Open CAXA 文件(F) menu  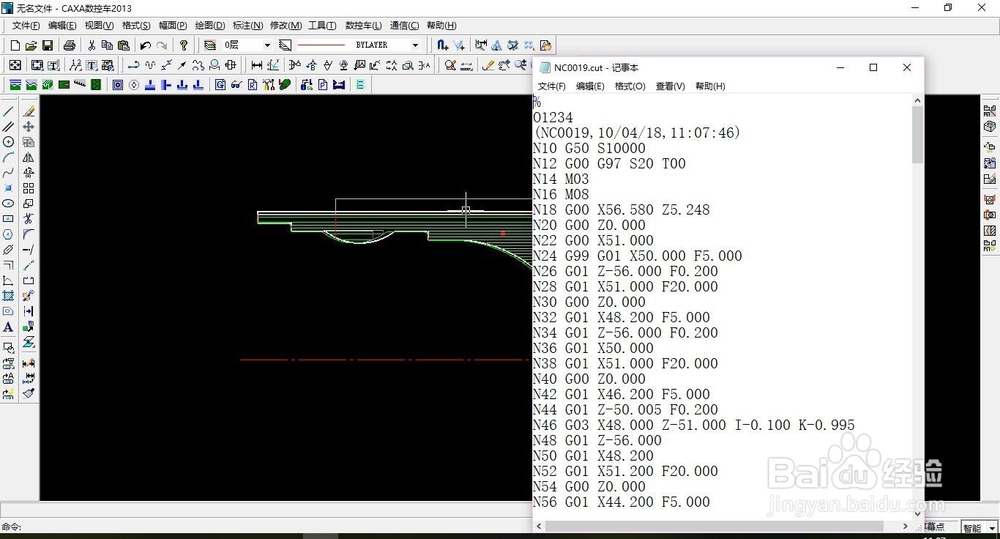click(26, 26)
